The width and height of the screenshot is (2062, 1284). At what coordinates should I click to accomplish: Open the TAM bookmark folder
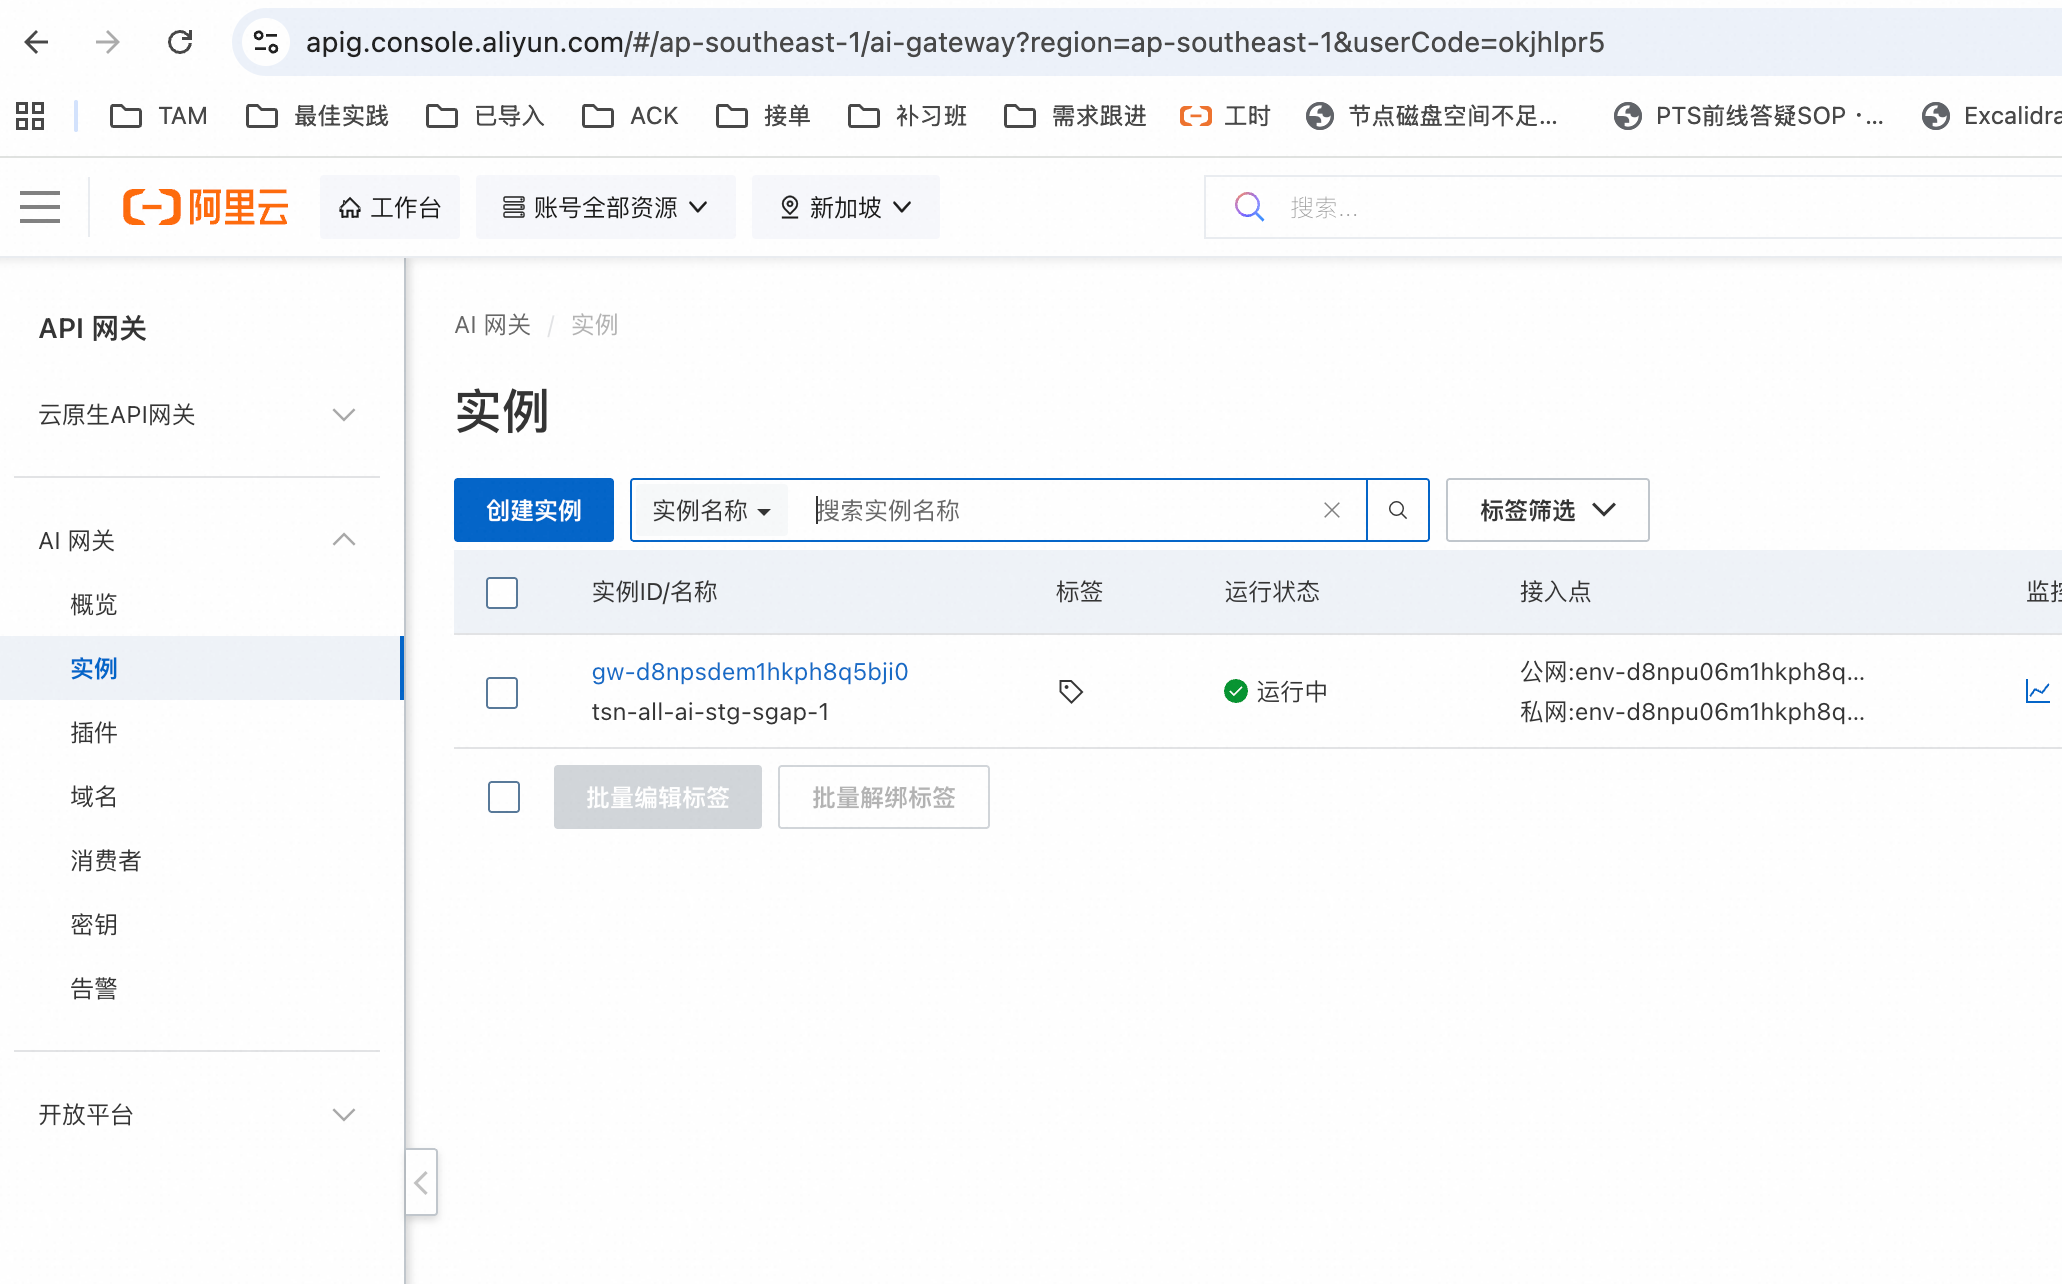[x=158, y=116]
